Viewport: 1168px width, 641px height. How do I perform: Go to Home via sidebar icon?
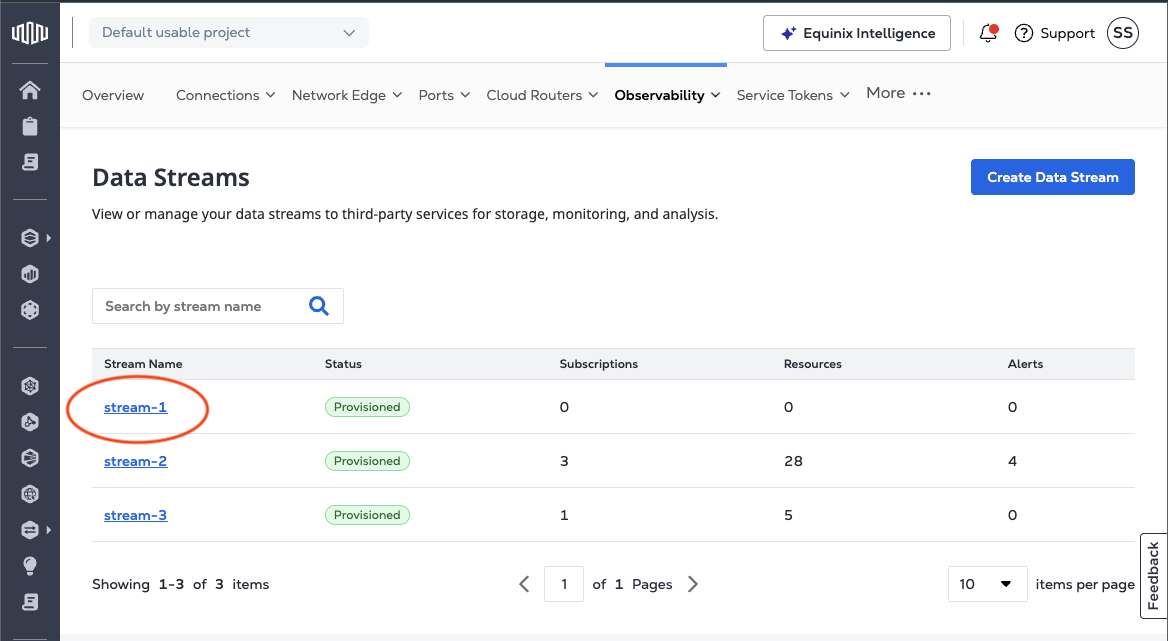[30, 90]
